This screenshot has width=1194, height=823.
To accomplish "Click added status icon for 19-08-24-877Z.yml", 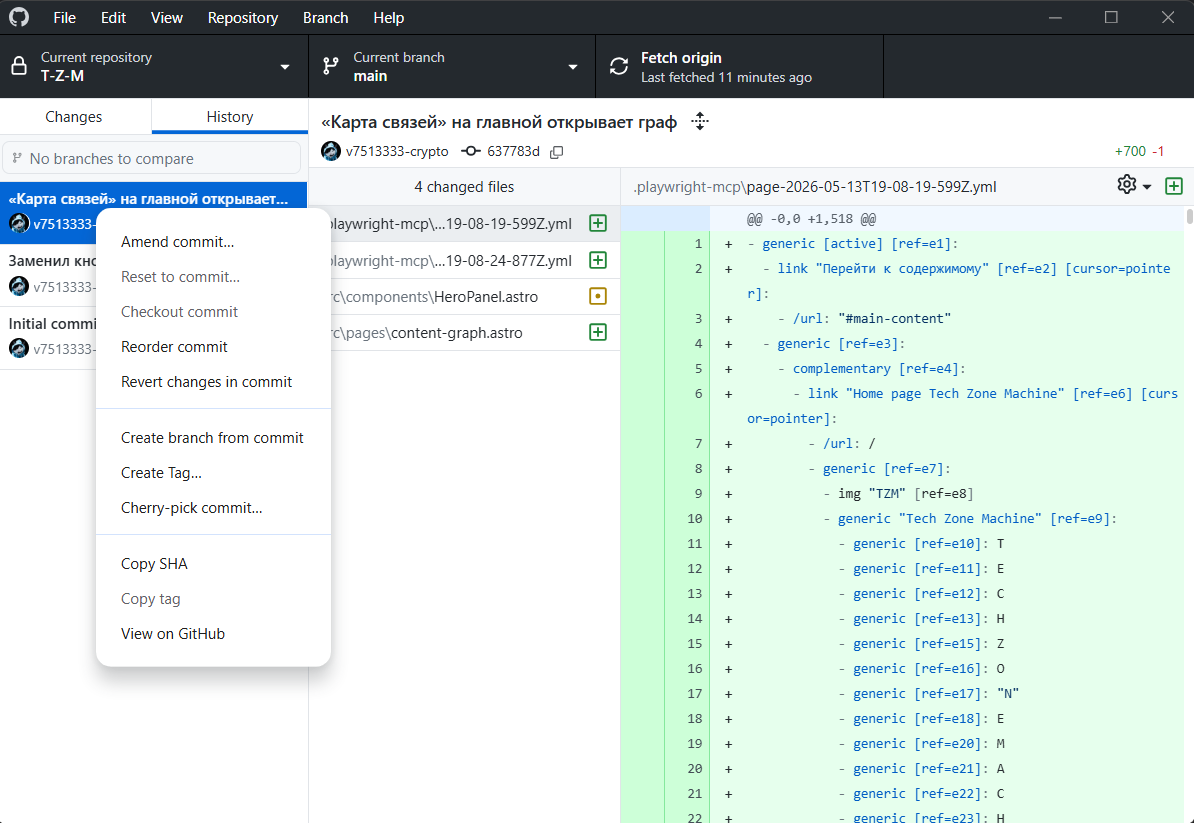I will (598, 260).
